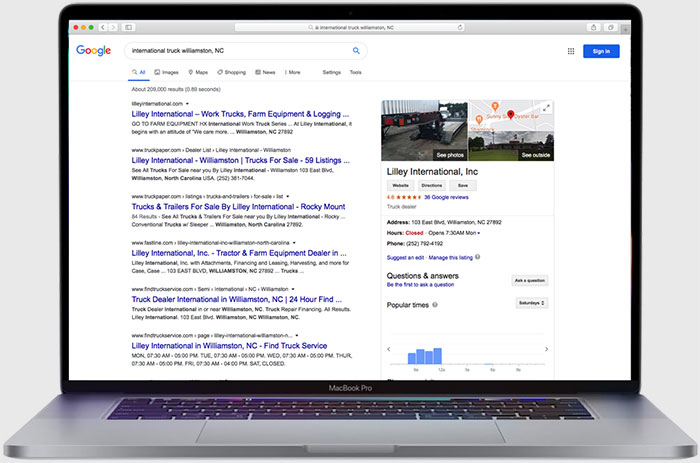The image size is (700, 463).
Task: Show next day in popular times
Action: point(546,349)
